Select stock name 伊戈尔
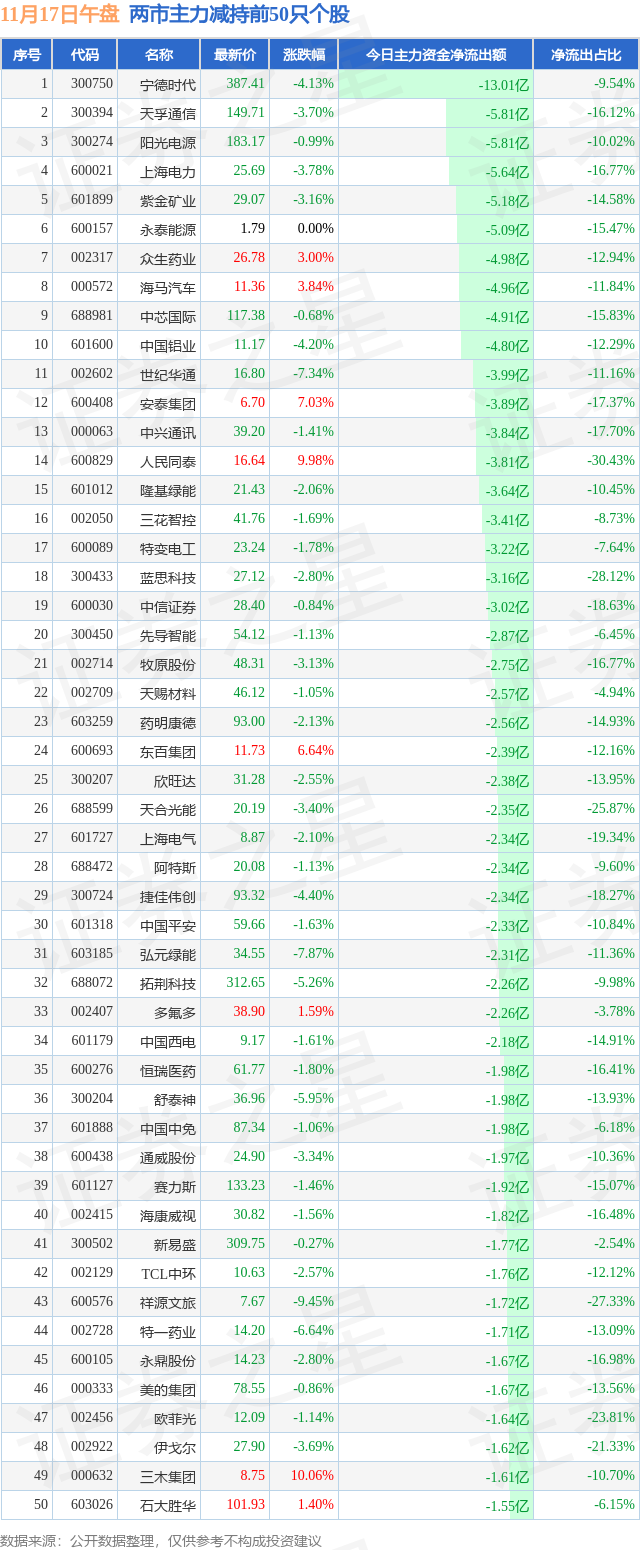 tap(175, 1447)
